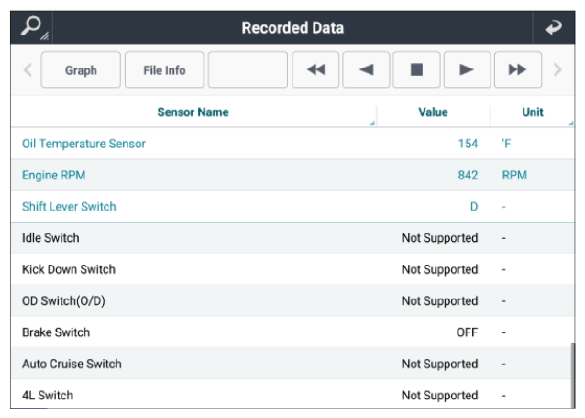Click the OFF value for Brake Switch
The width and height of the screenshot is (585, 418).
click(x=467, y=332)
